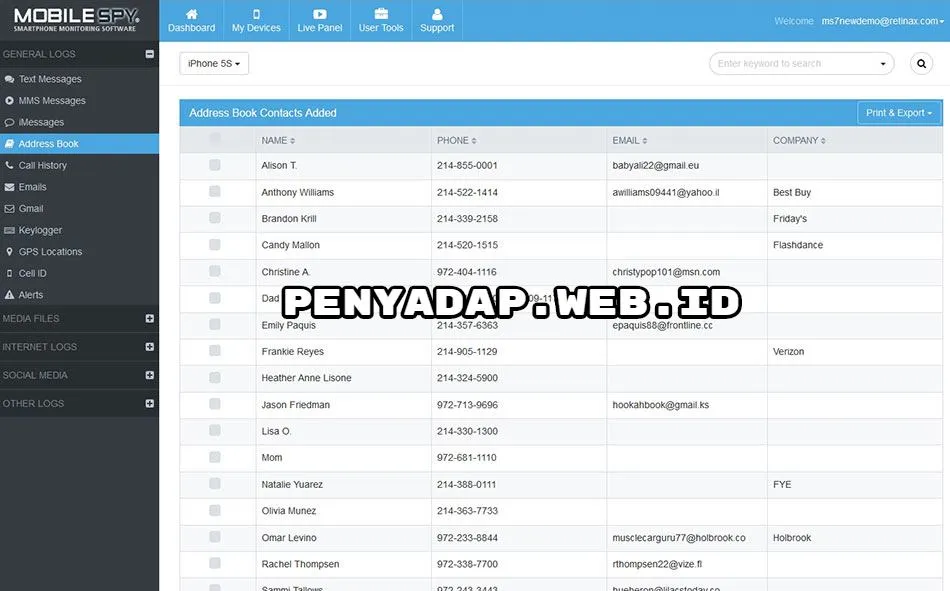Click the Gmail sidebar link
This screenshot has width=950, height=591.
pyautogui.click(x=31, y=209)
